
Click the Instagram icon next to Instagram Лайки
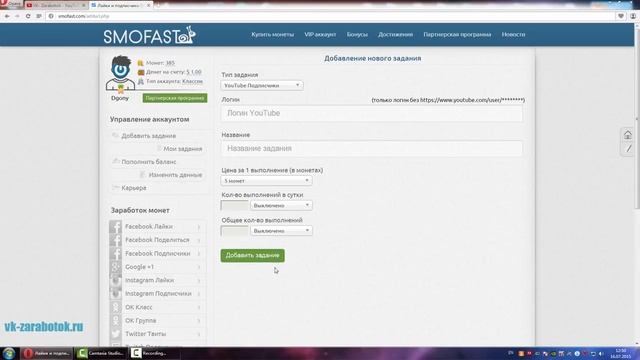point(116,280)
